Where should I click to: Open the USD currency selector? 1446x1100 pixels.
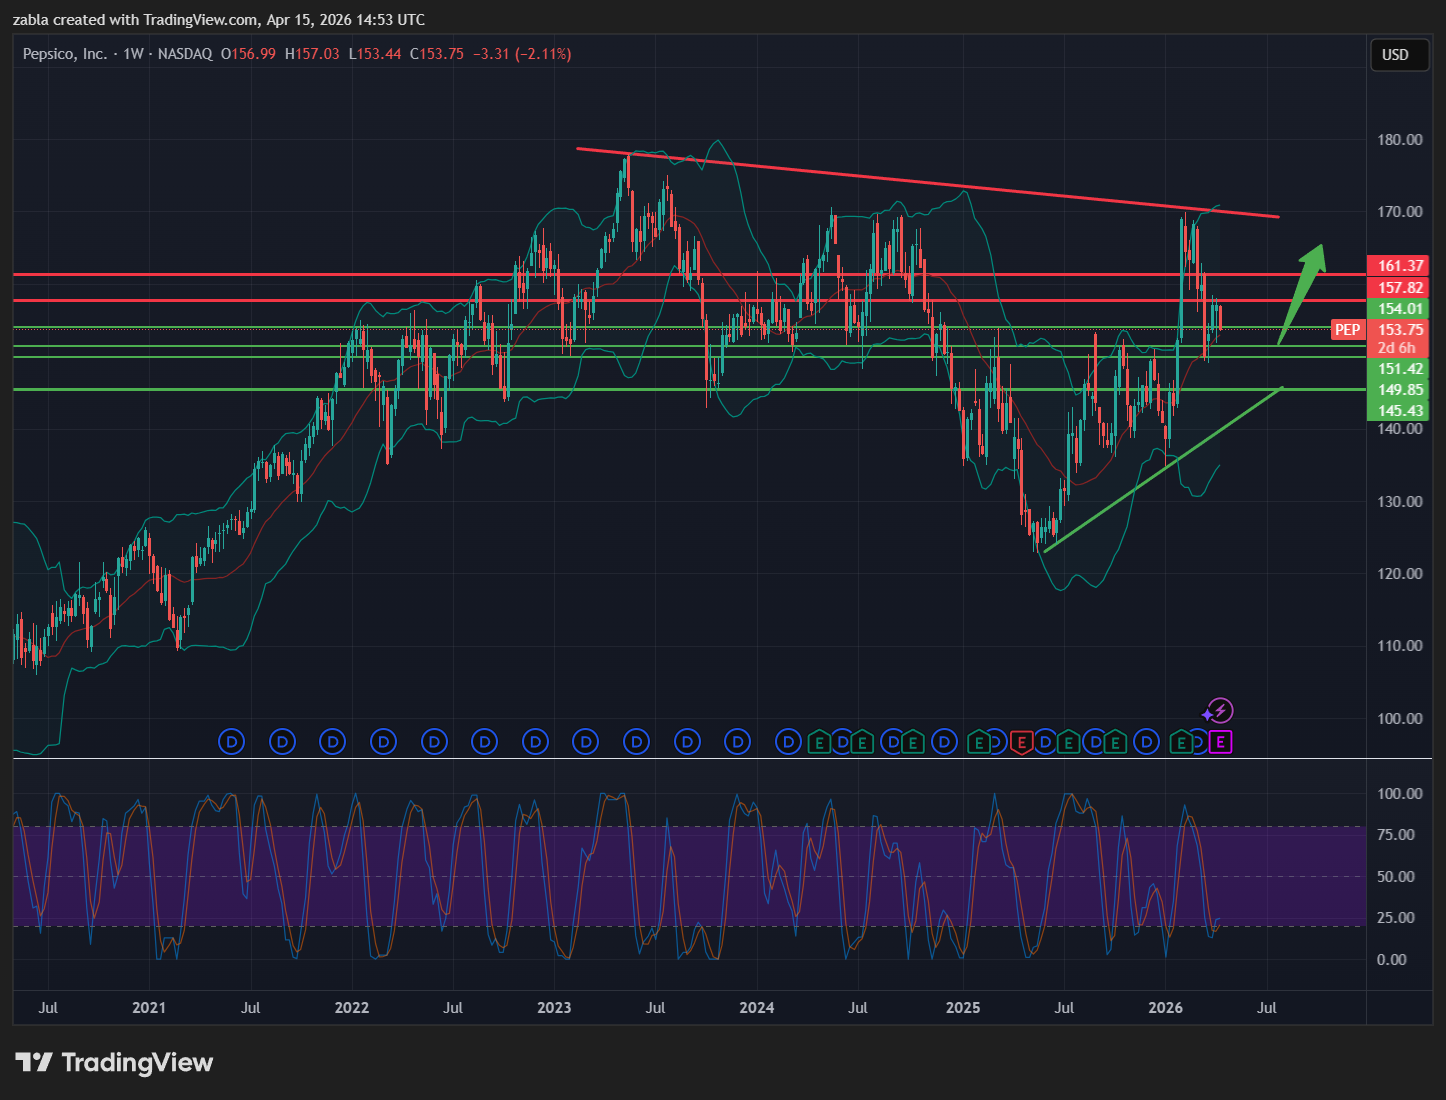[x=1395, y=55]
